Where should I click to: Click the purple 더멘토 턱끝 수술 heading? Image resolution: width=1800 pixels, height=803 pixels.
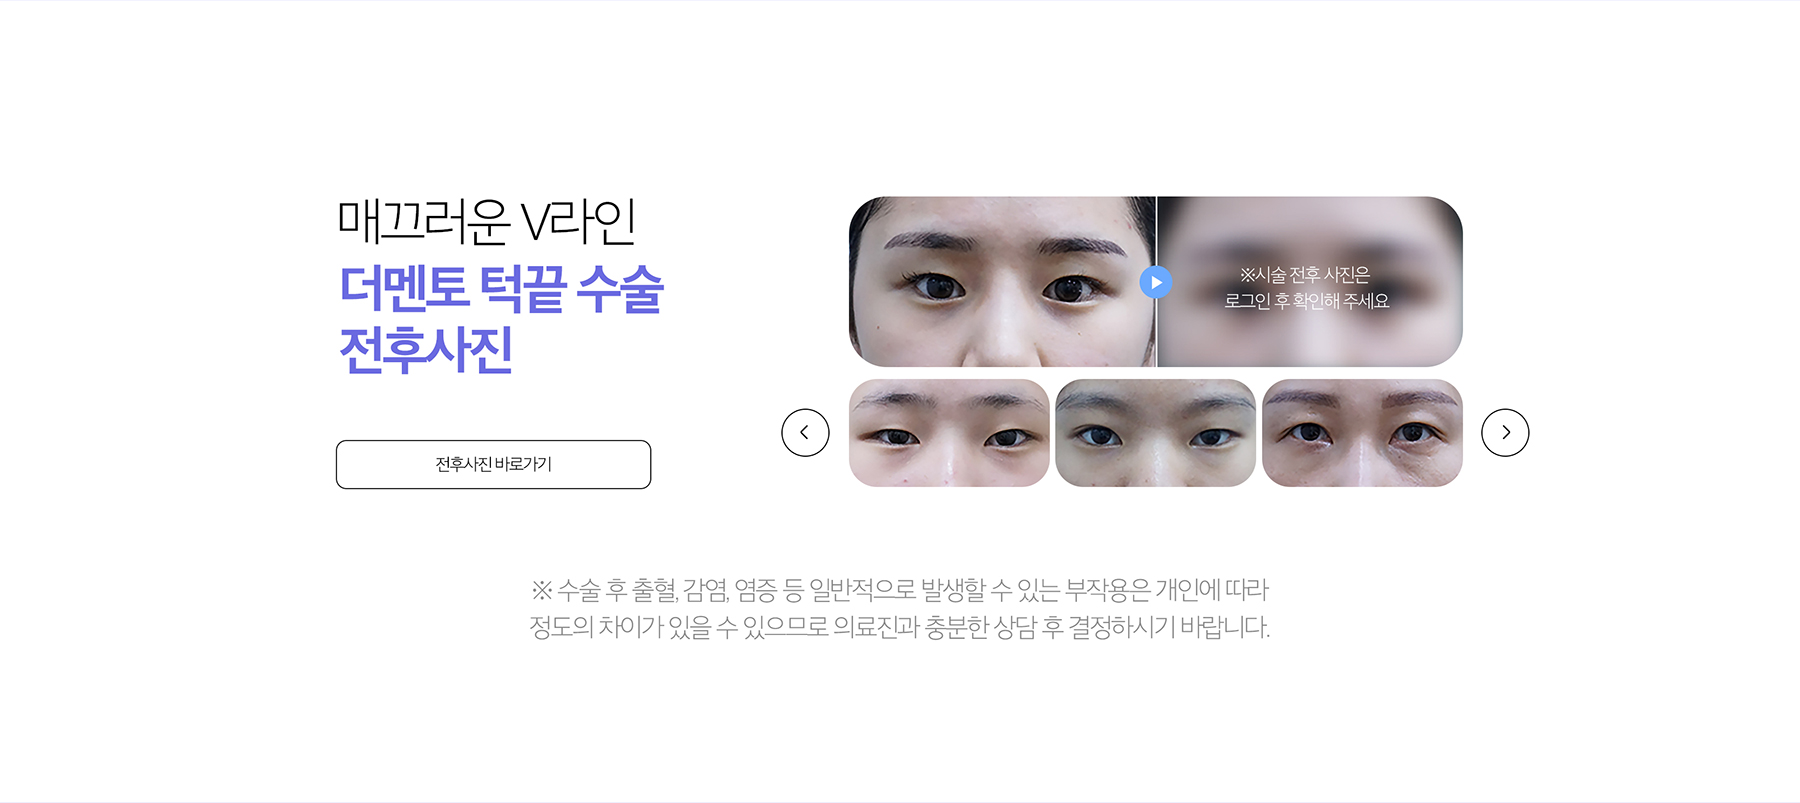click(501, 289)
